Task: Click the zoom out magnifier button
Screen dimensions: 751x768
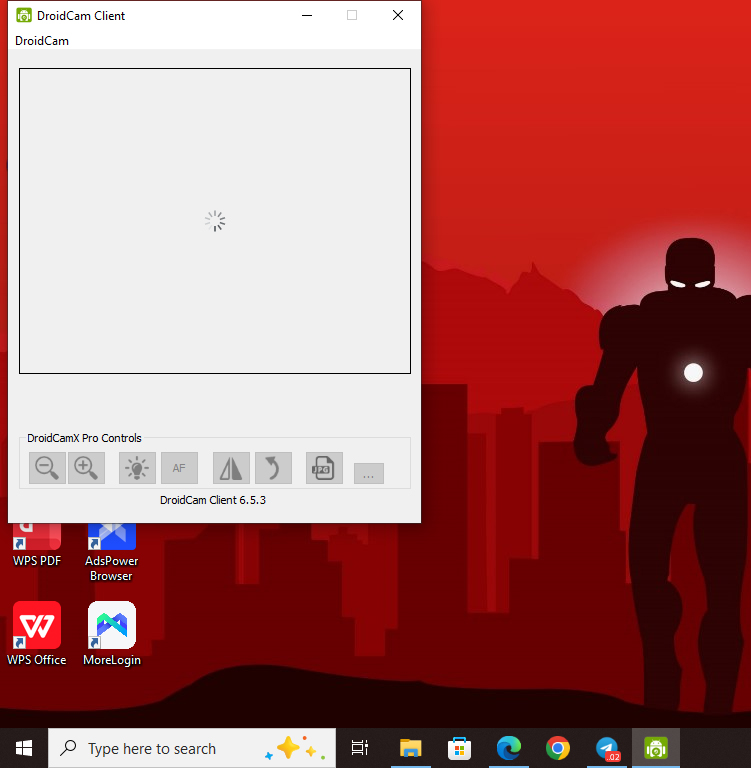Action: pyautogui.click(x=47, y=467)
